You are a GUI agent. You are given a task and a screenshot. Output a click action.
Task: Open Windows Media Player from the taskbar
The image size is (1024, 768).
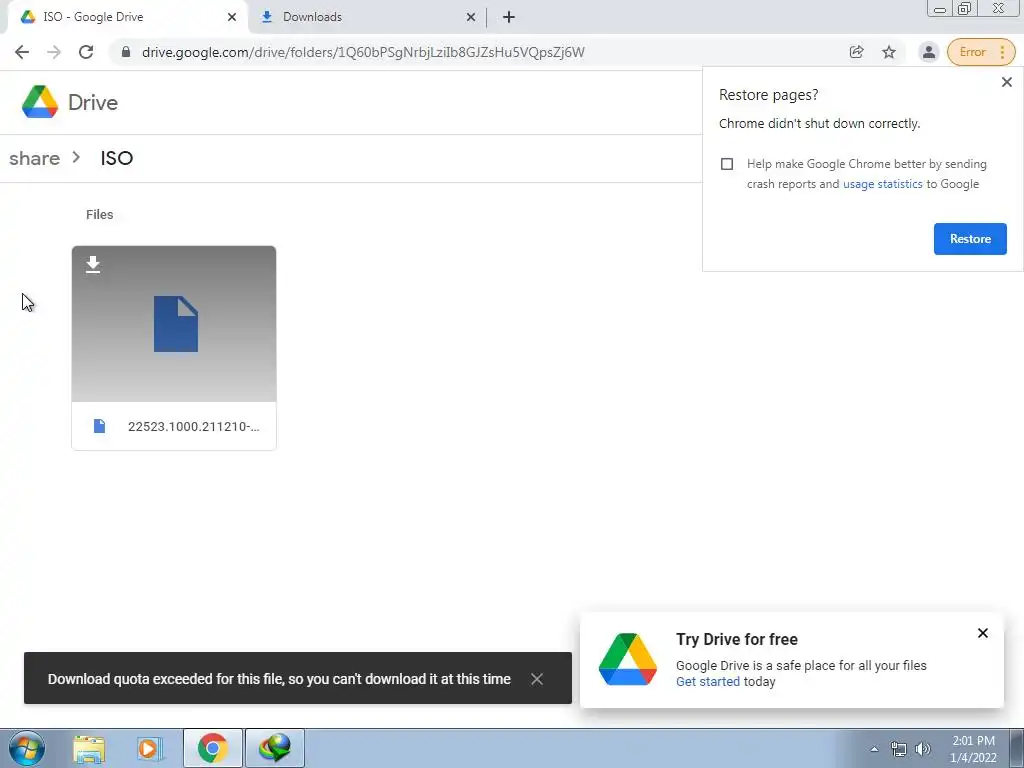150,748
